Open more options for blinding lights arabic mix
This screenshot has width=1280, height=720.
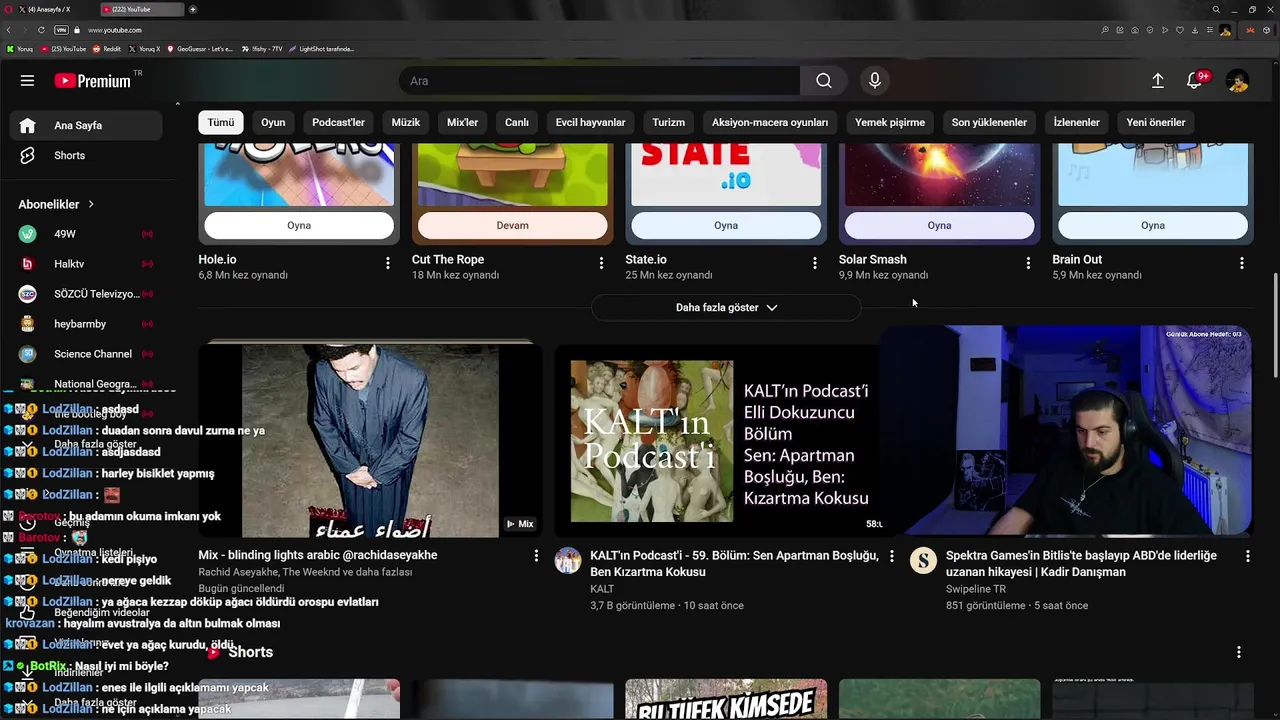tap(535, 556)
